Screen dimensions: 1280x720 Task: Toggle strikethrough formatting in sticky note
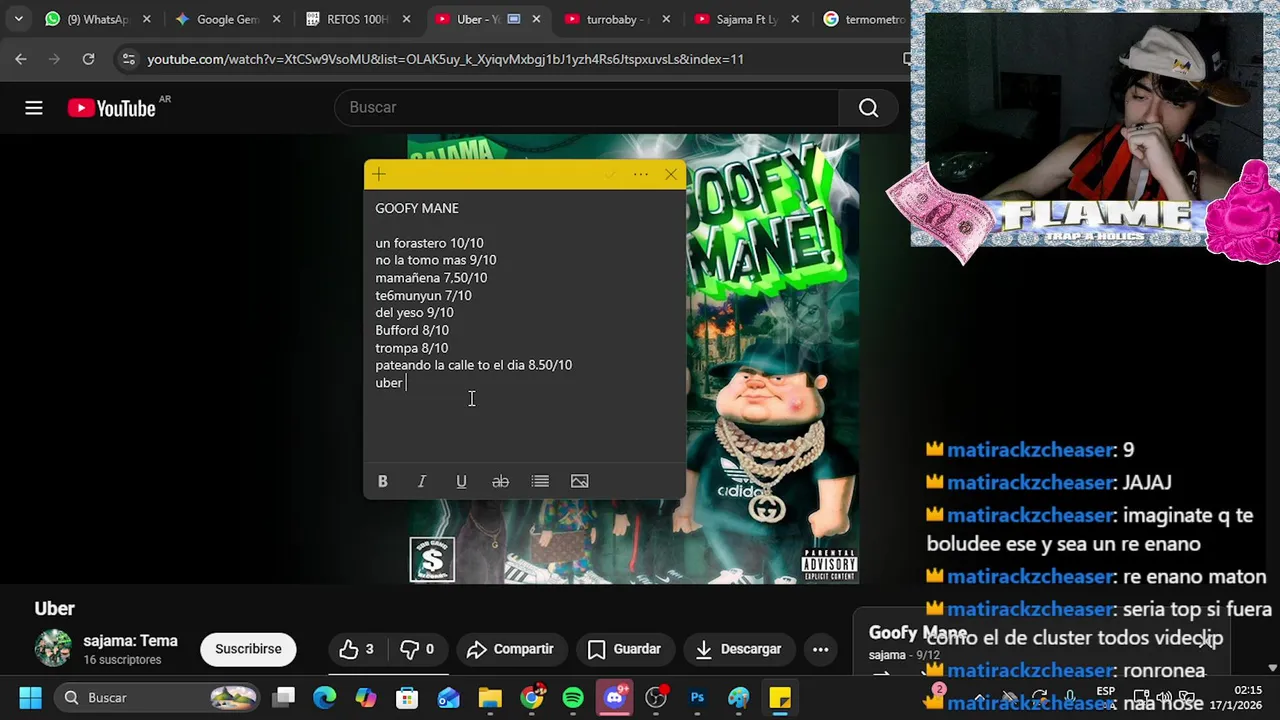(x=500, y=481)
